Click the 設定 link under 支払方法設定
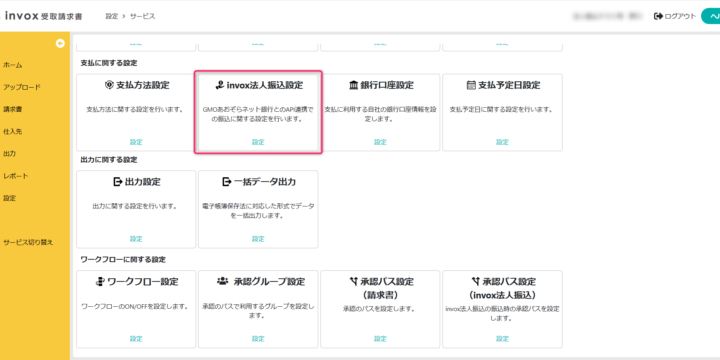This screenshot has width=720, height=360. click(x=136, y=142)
